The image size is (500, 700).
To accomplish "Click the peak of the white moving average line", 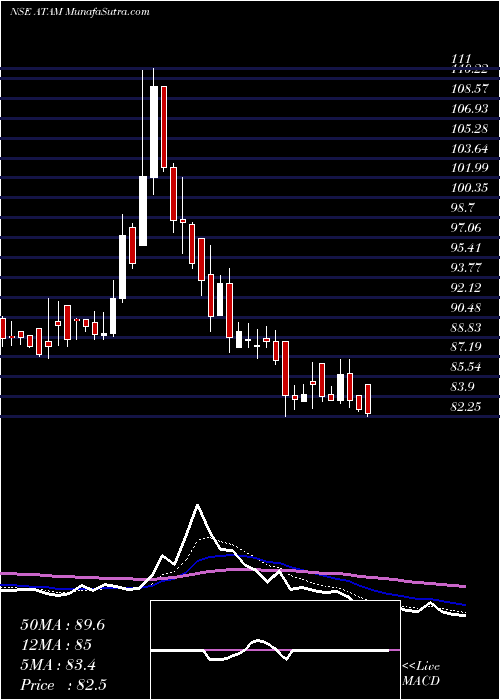I will click(198, 505).
